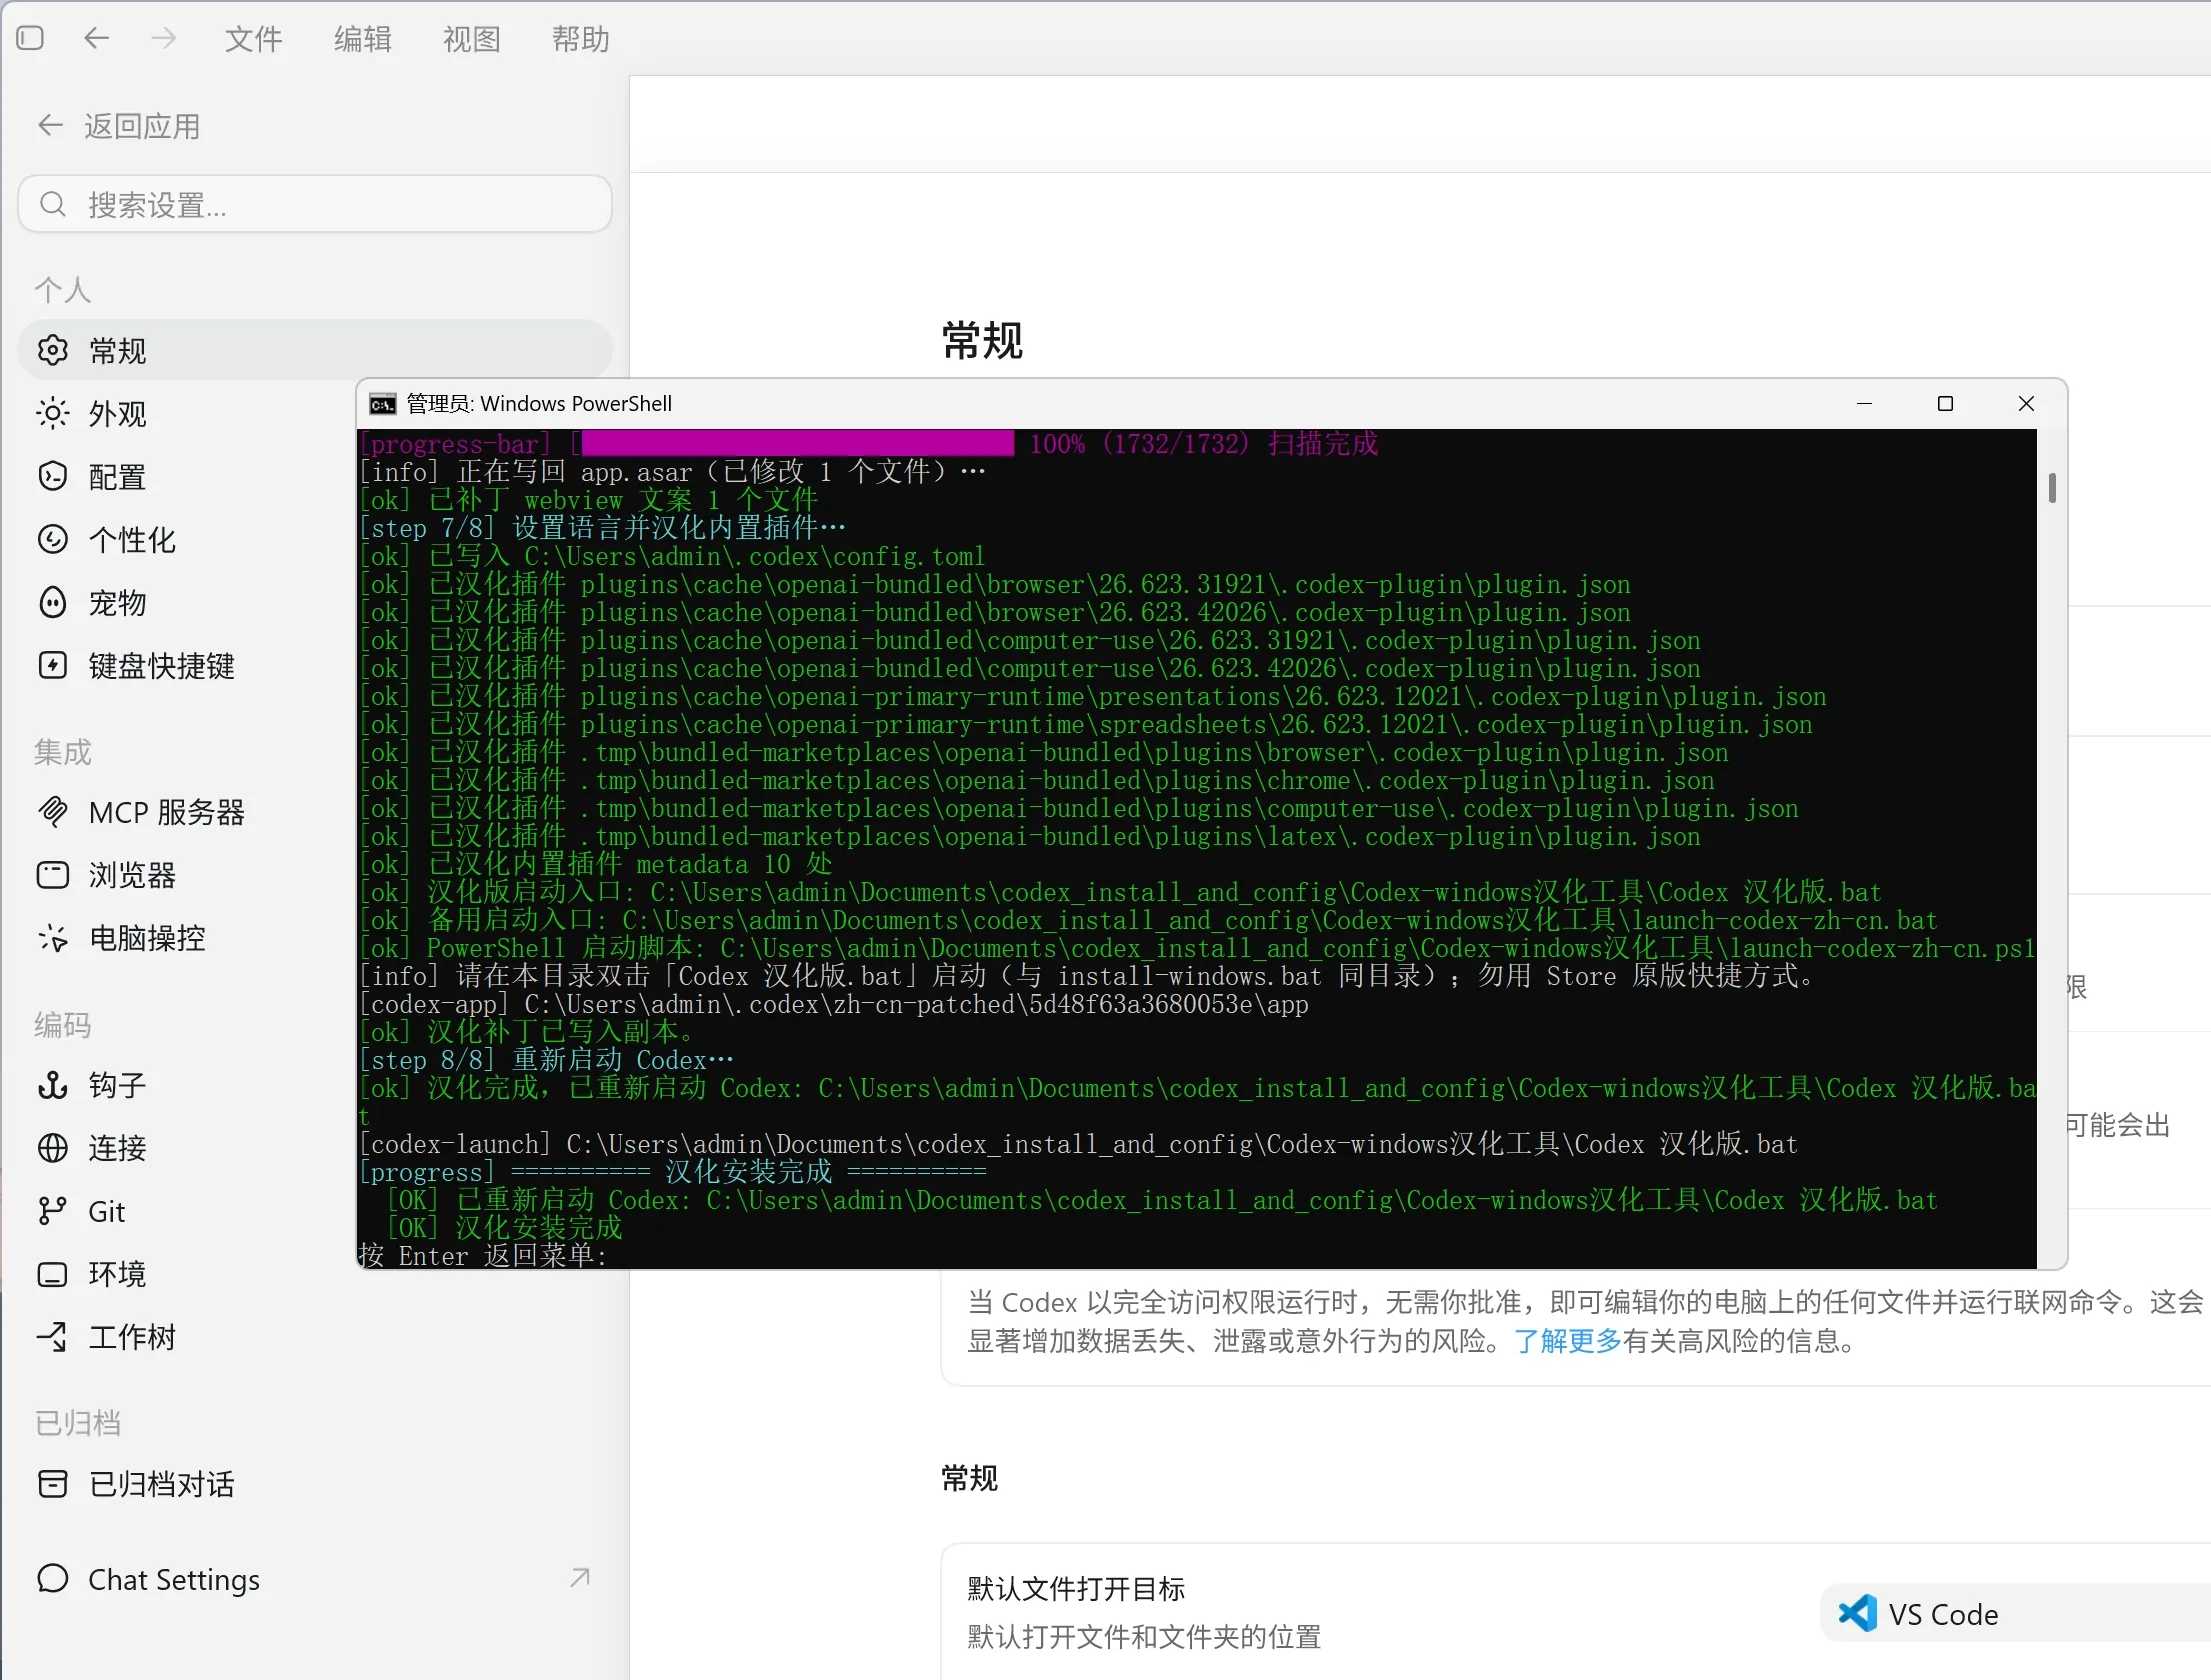The image size is (2211, 1680).
Task: Click the chat bubble icon for Chat Settings
Action: click(x=52, y=1578)
